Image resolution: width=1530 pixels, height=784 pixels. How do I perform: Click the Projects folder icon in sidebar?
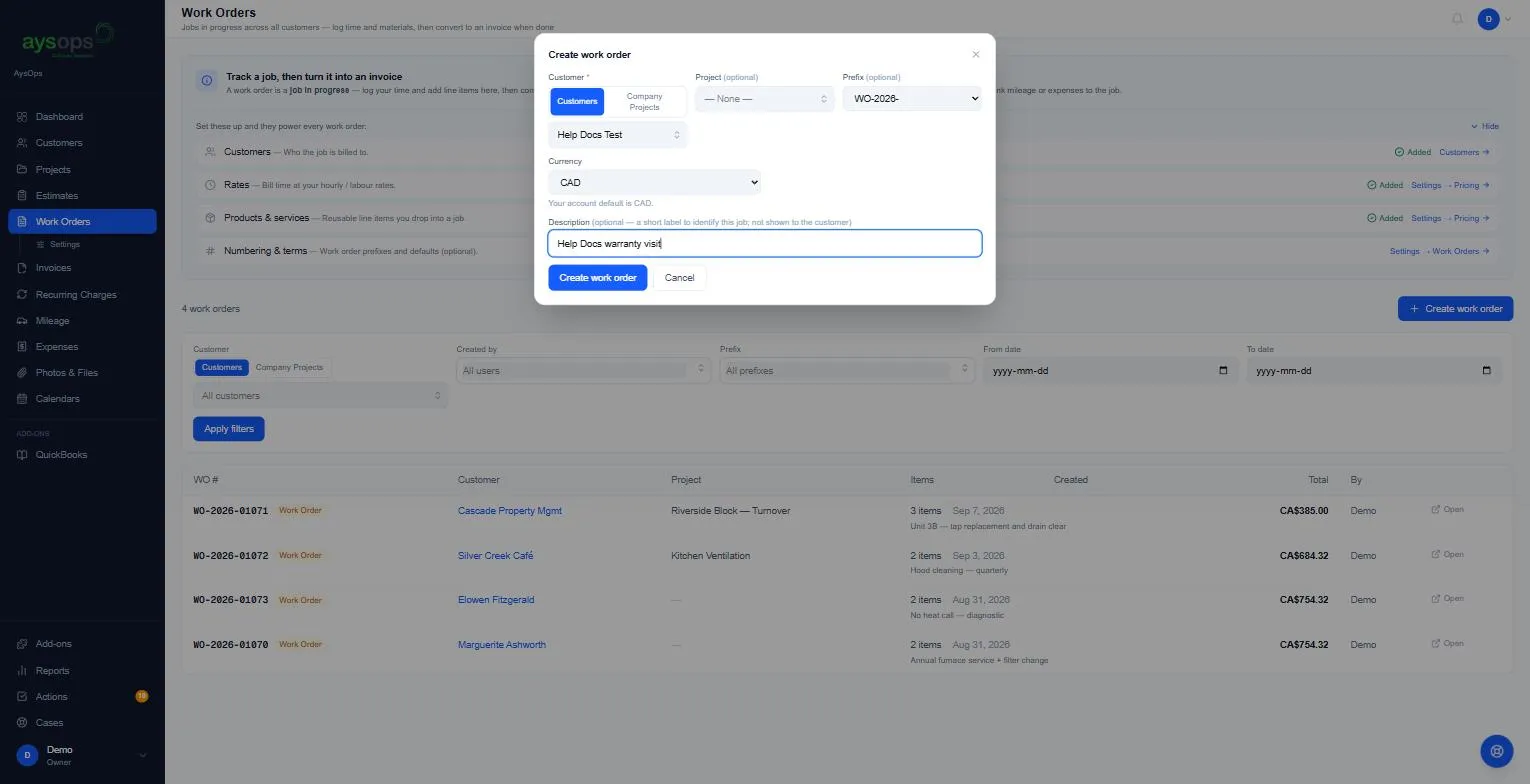[22, 170]
